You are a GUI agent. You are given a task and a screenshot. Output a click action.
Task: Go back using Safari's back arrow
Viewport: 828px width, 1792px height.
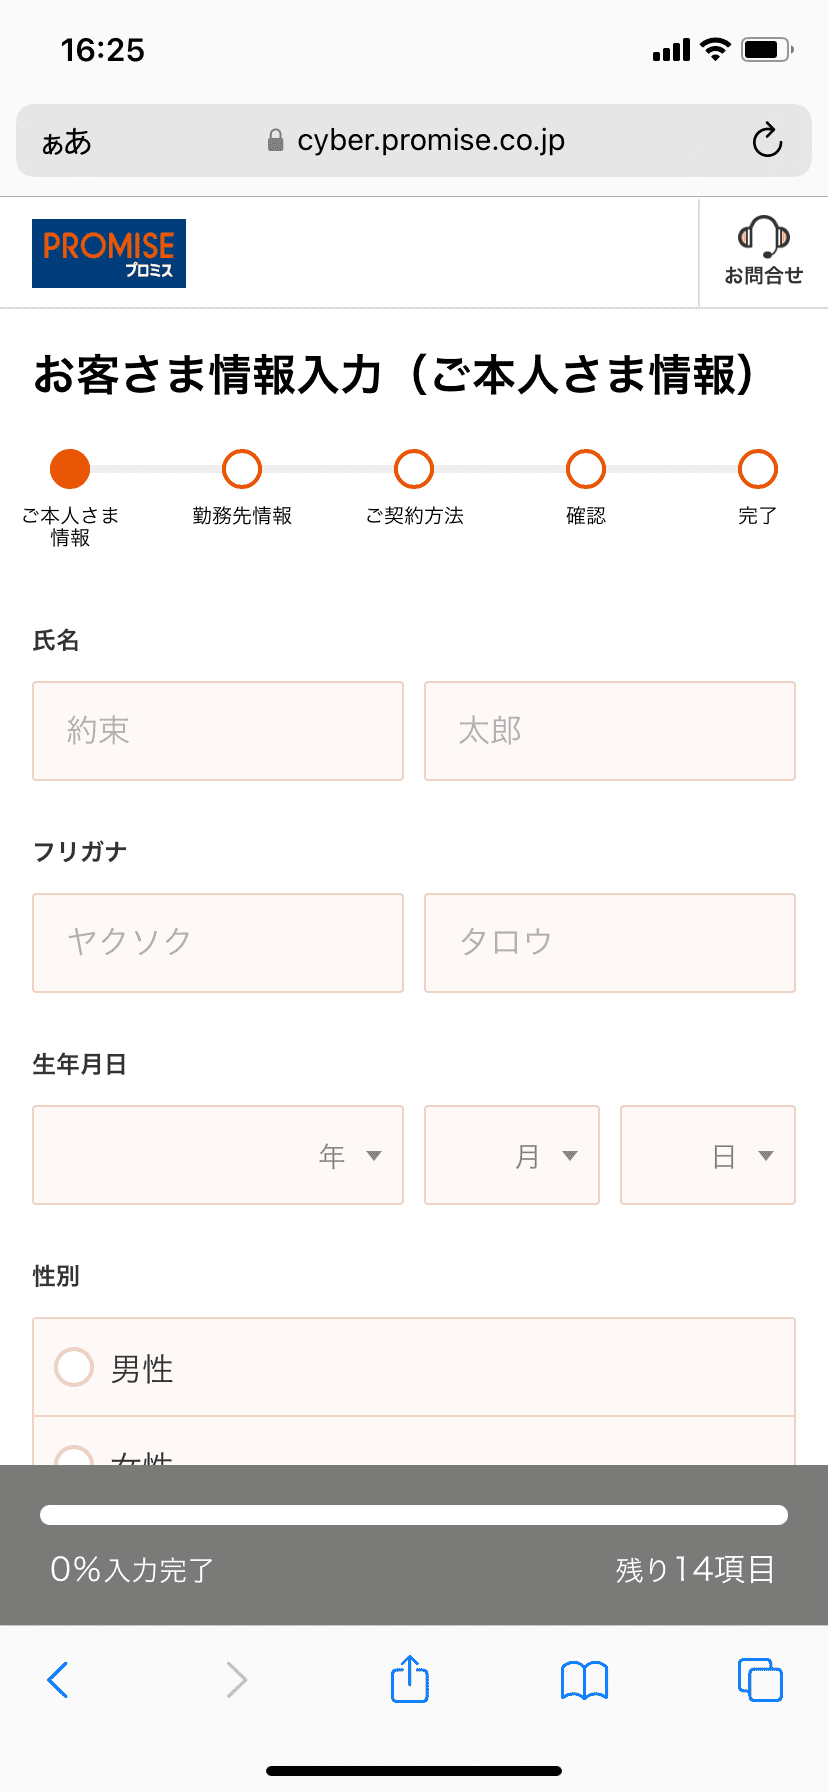pos(58,1679)
